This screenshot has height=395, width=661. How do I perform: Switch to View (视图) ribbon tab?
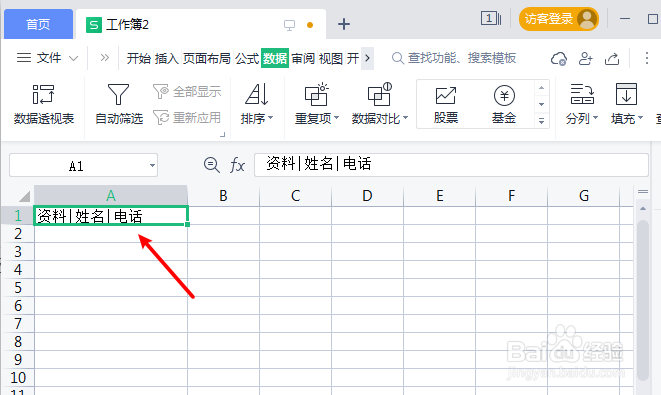[331, 58]
